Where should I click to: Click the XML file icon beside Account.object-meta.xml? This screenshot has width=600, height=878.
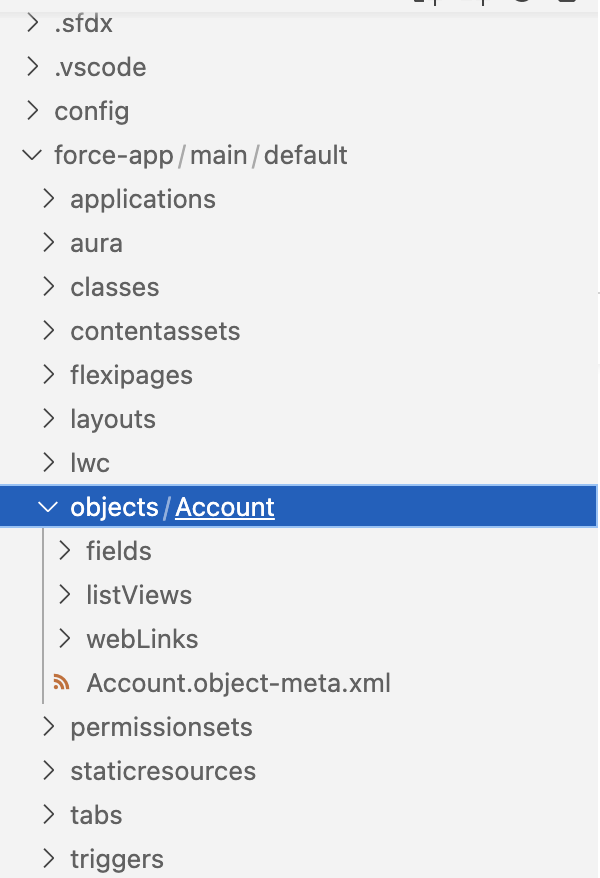click(x=62, y=683)
